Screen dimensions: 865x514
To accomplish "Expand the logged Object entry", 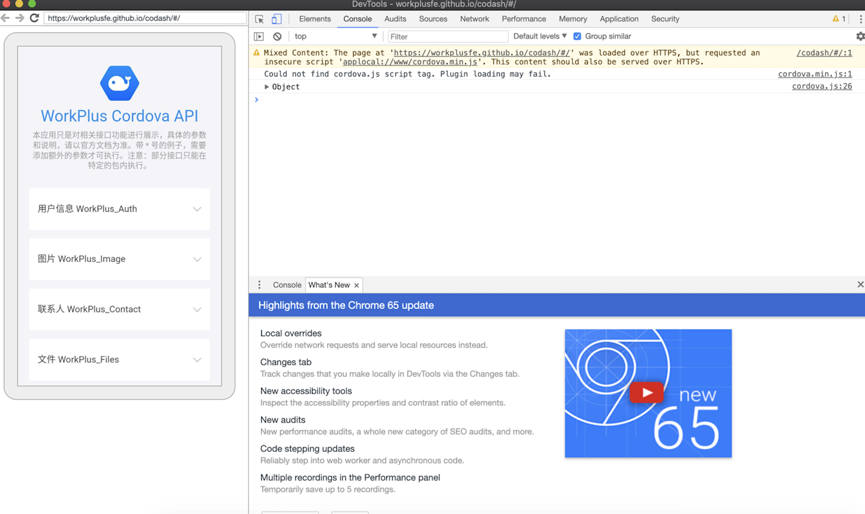I will [267, 87].
